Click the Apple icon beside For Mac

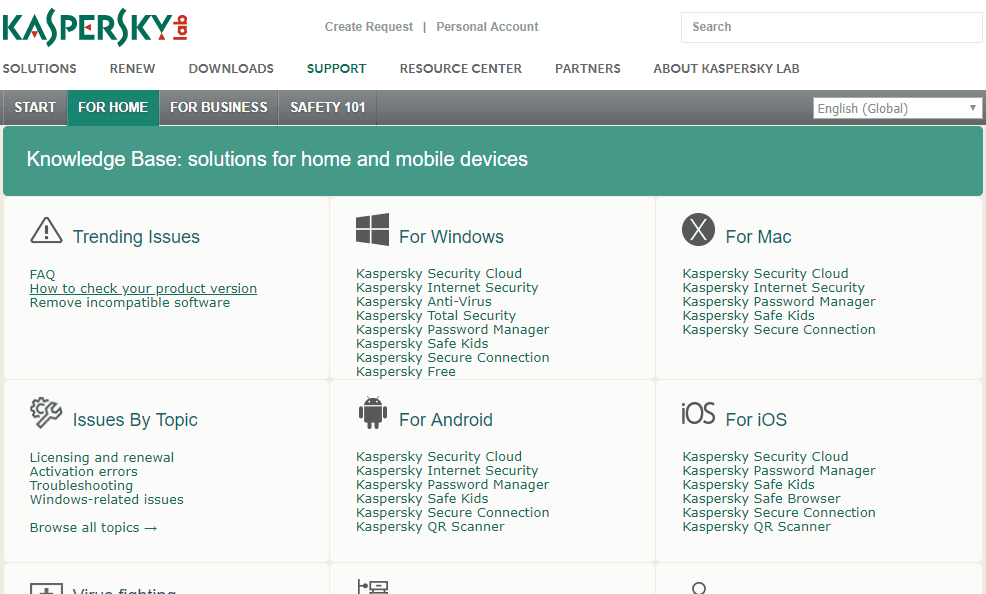698,229
